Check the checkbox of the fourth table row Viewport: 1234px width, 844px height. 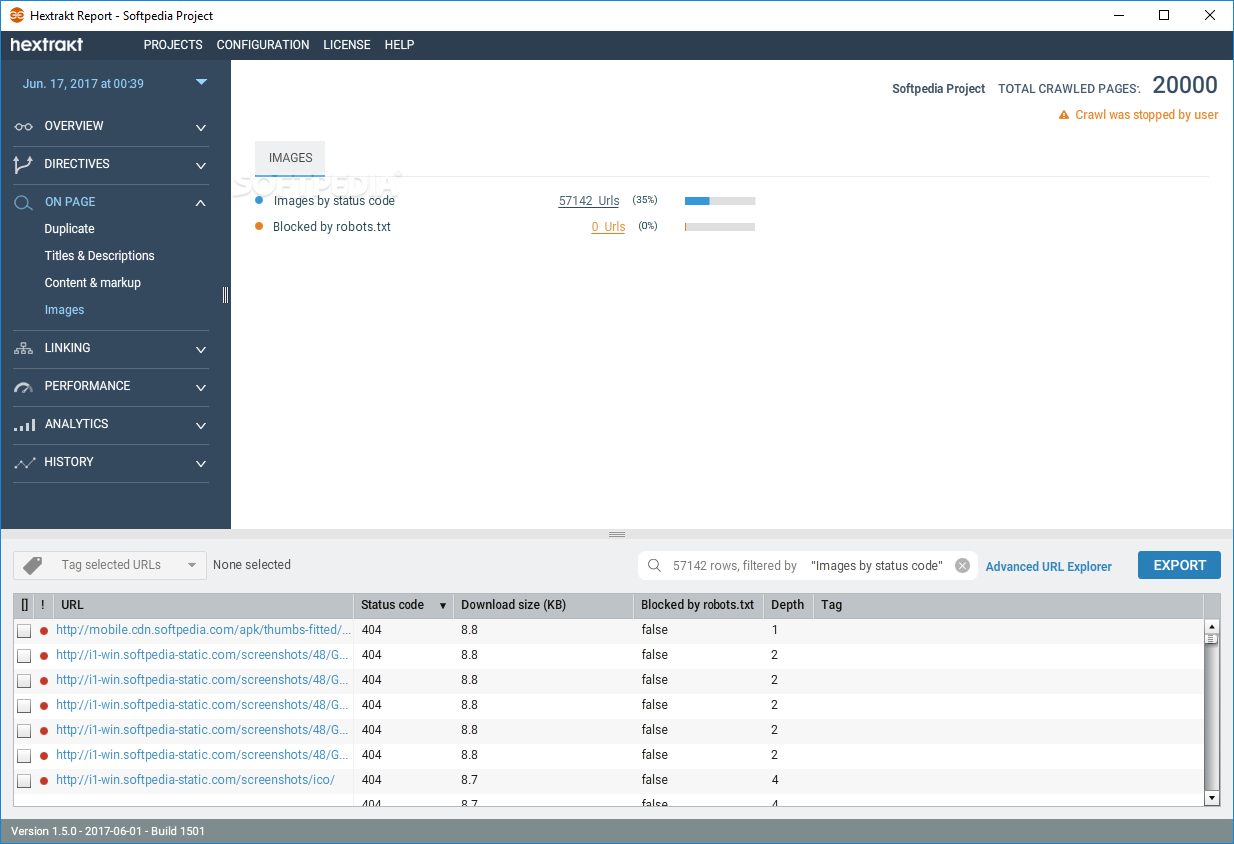(24, 706)
